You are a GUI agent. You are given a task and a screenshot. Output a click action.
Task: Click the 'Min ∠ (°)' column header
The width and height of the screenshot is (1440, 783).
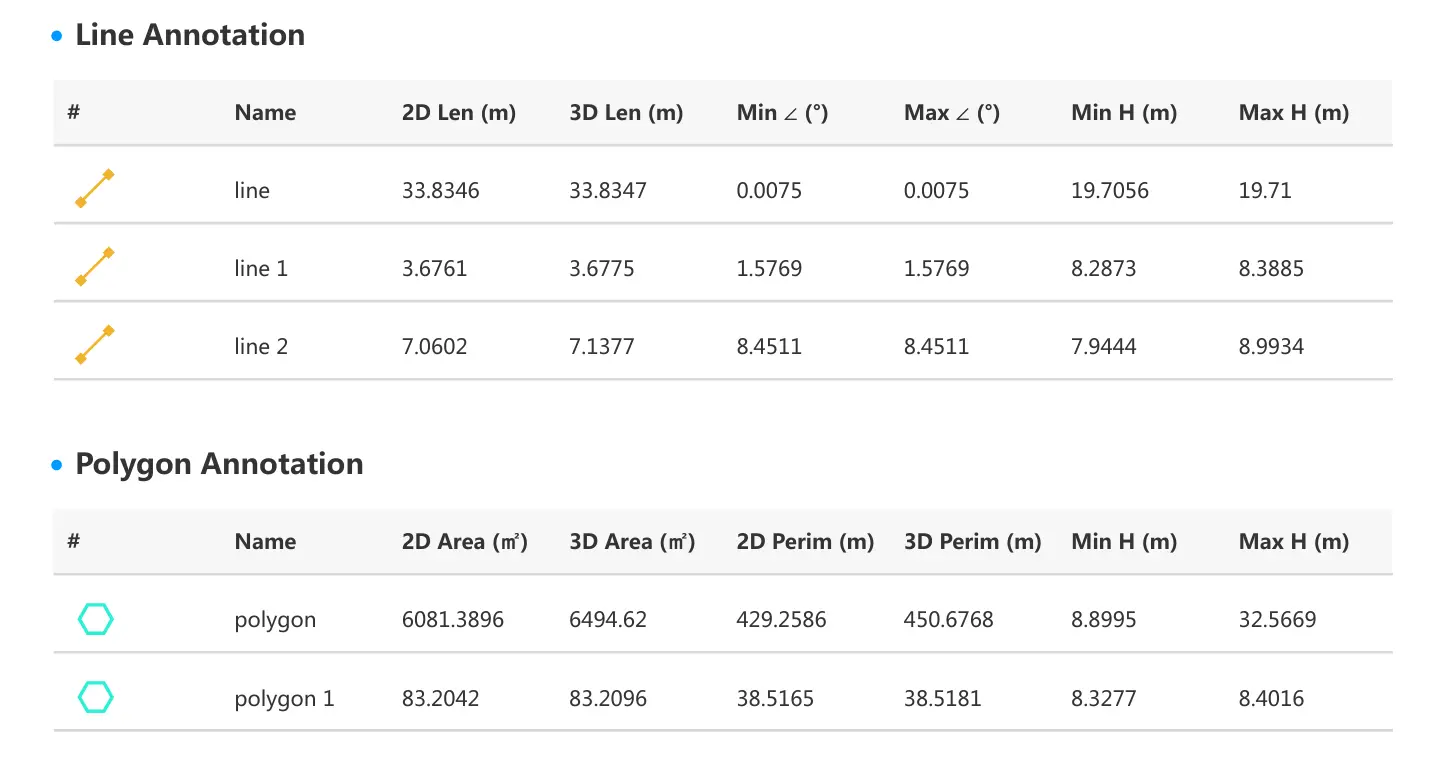tap(782, 113)
